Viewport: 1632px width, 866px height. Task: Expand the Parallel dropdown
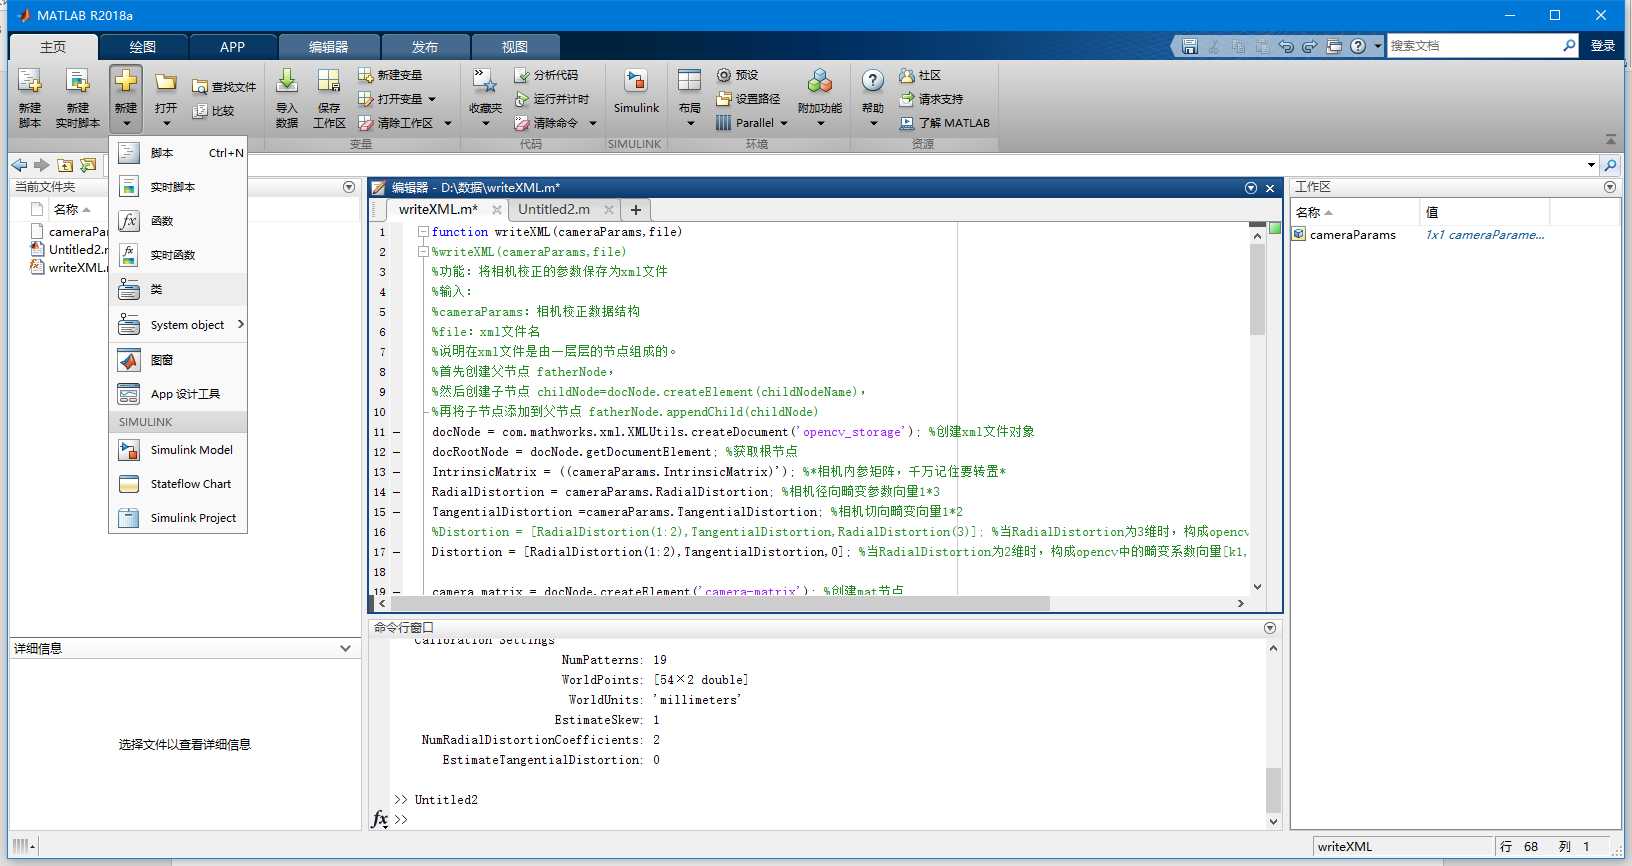(784, 123)
